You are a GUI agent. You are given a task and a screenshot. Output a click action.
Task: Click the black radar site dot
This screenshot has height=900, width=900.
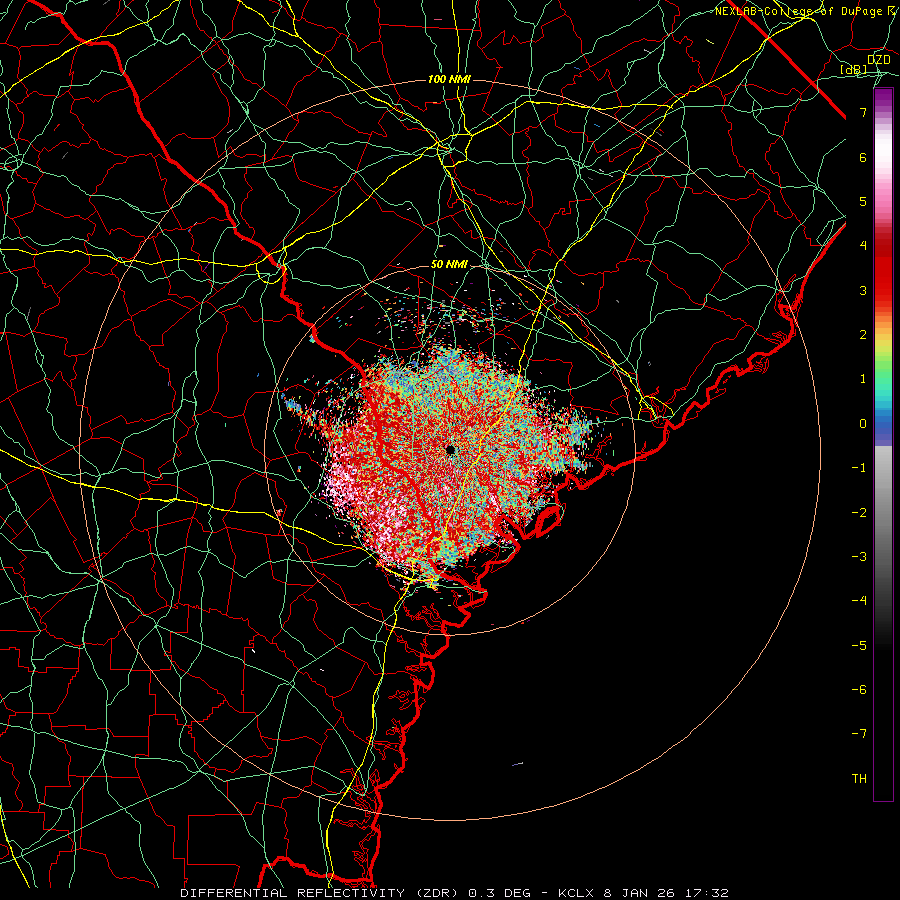point(450,449)
